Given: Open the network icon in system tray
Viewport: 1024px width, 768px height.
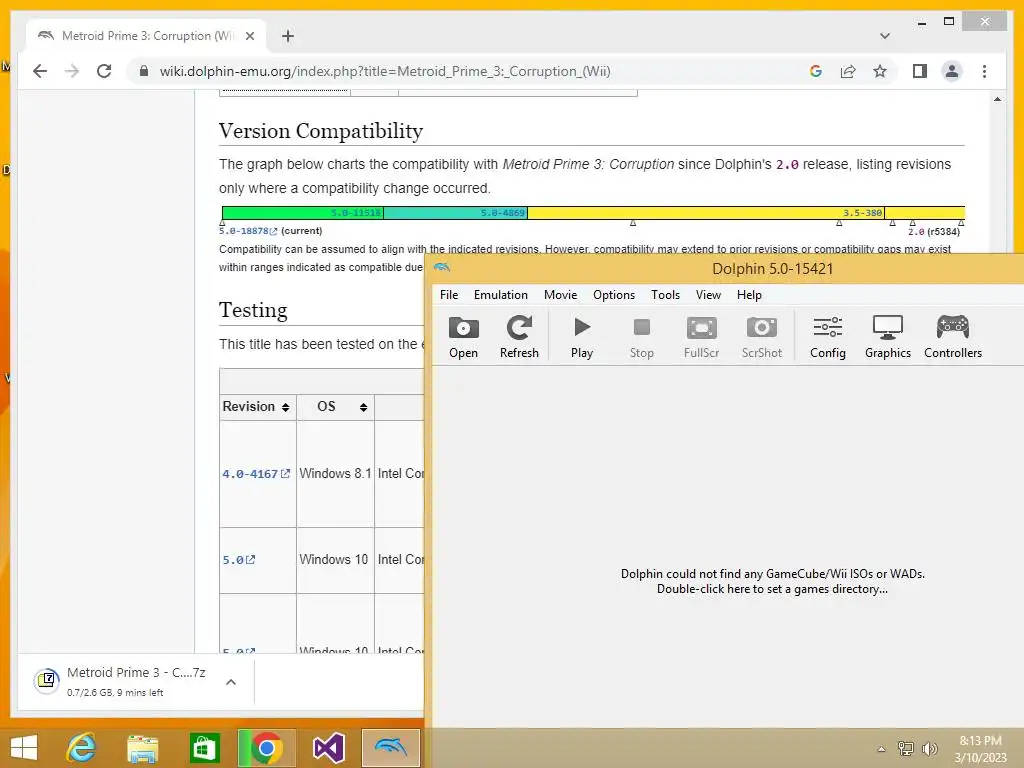Looking at the screenshot, I should [906, 748].
